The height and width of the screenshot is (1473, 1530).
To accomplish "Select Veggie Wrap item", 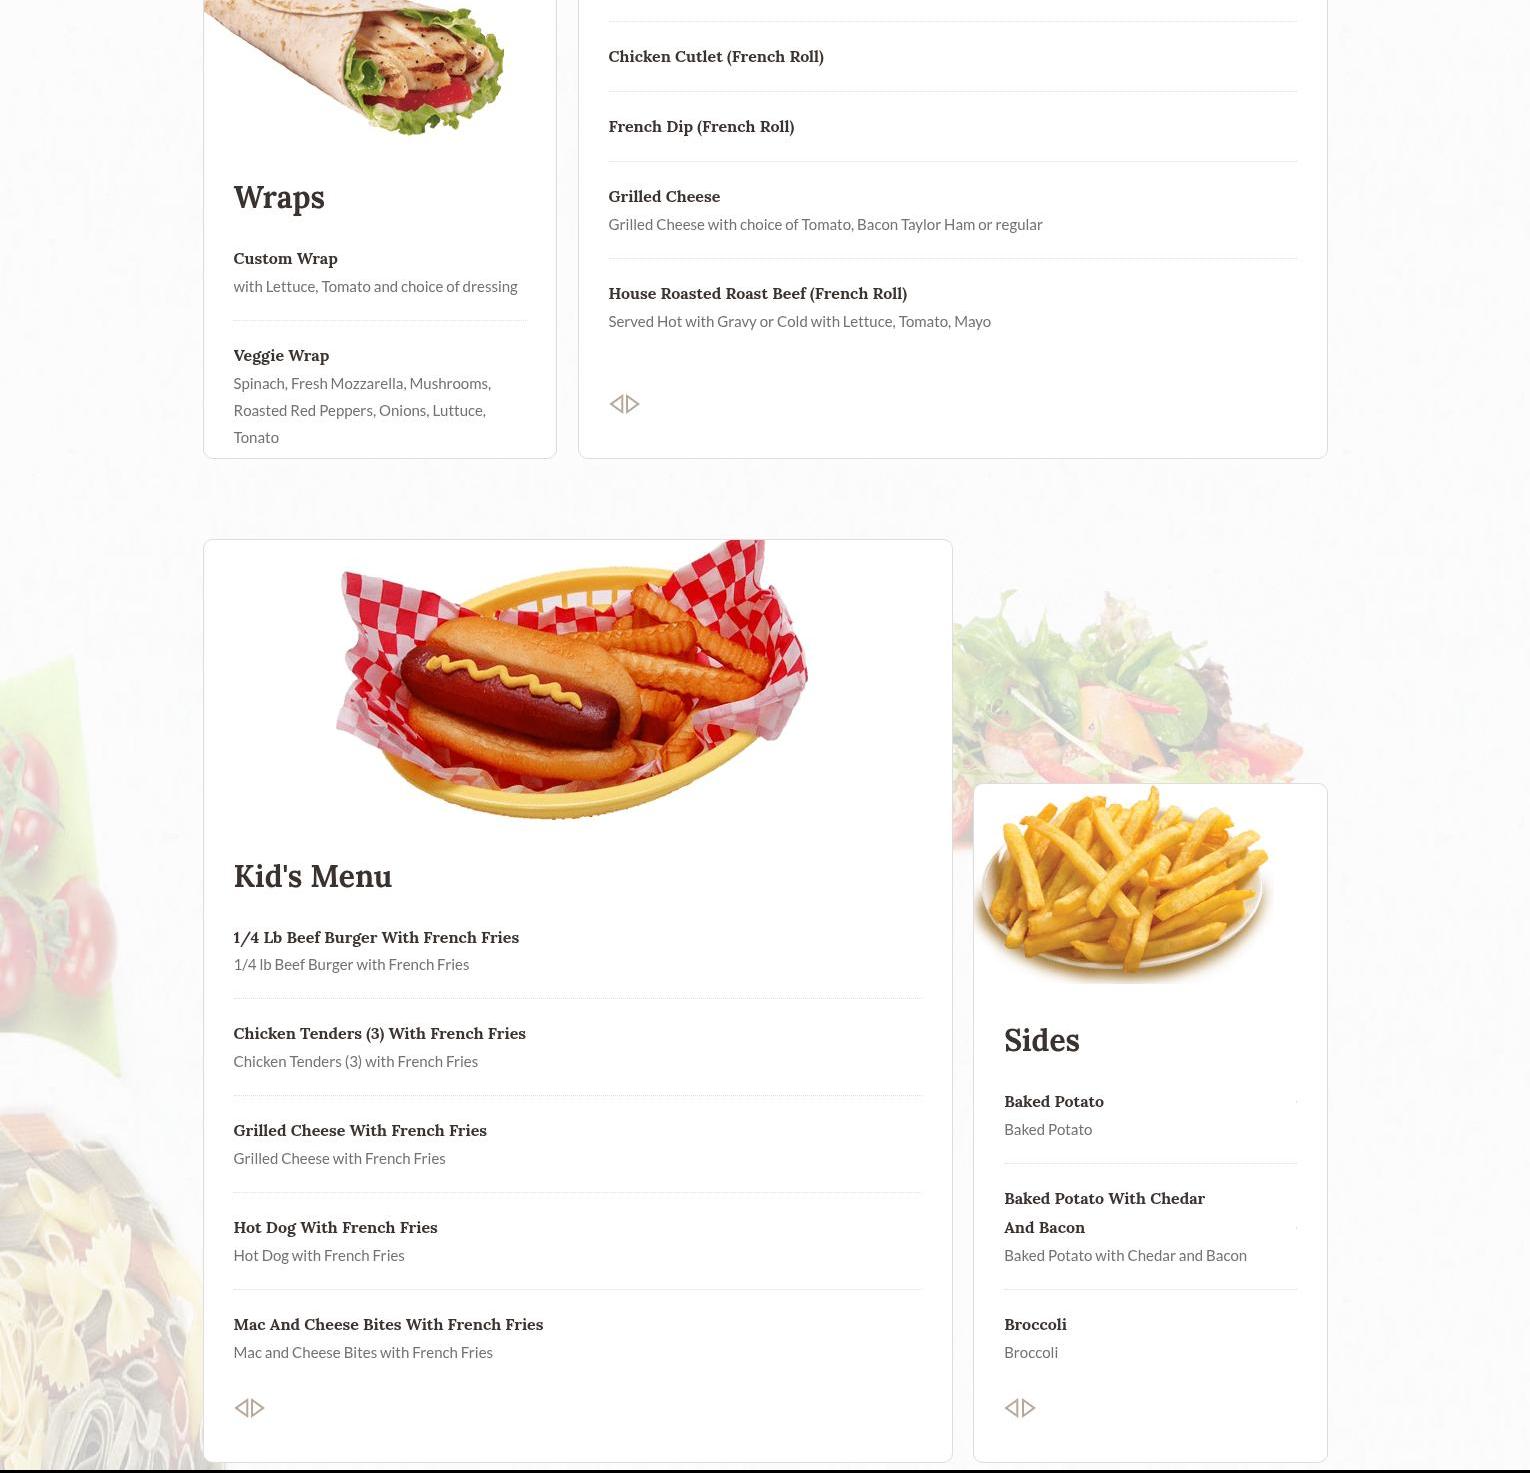I will pyautogui.click(x=380, y=396).
